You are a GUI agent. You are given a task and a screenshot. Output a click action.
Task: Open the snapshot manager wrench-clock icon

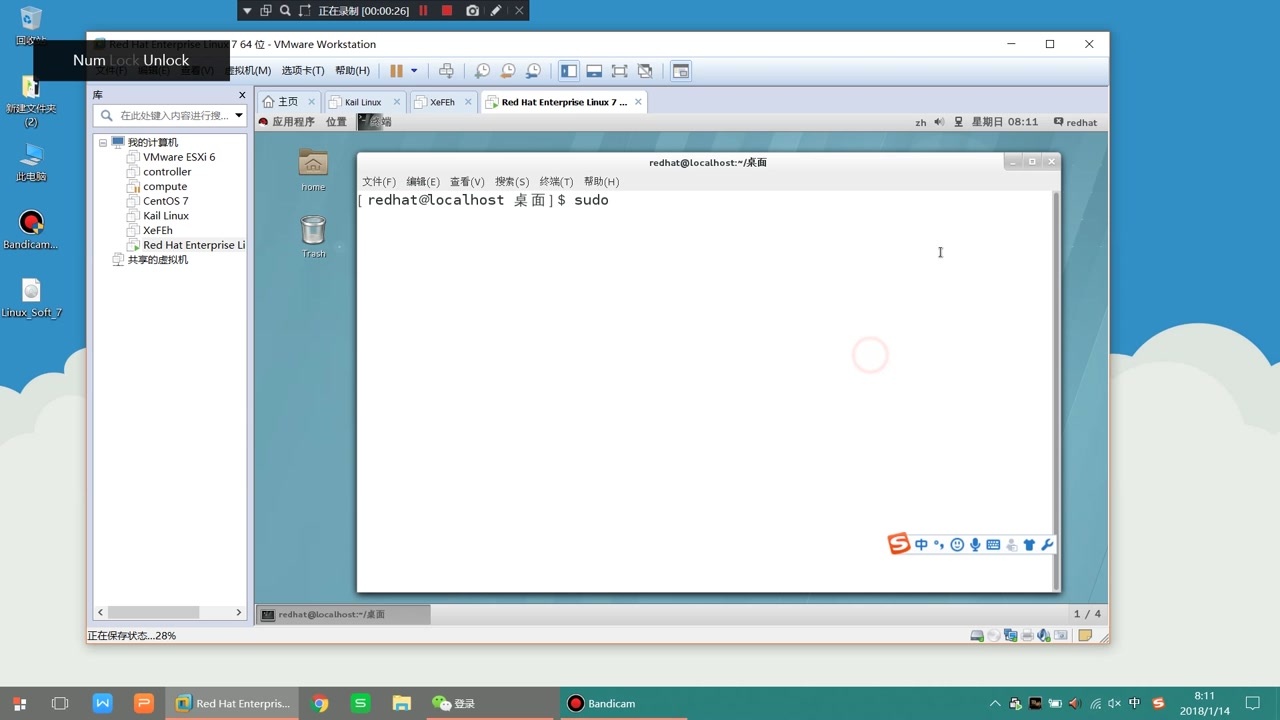click(x=534, y=71)
